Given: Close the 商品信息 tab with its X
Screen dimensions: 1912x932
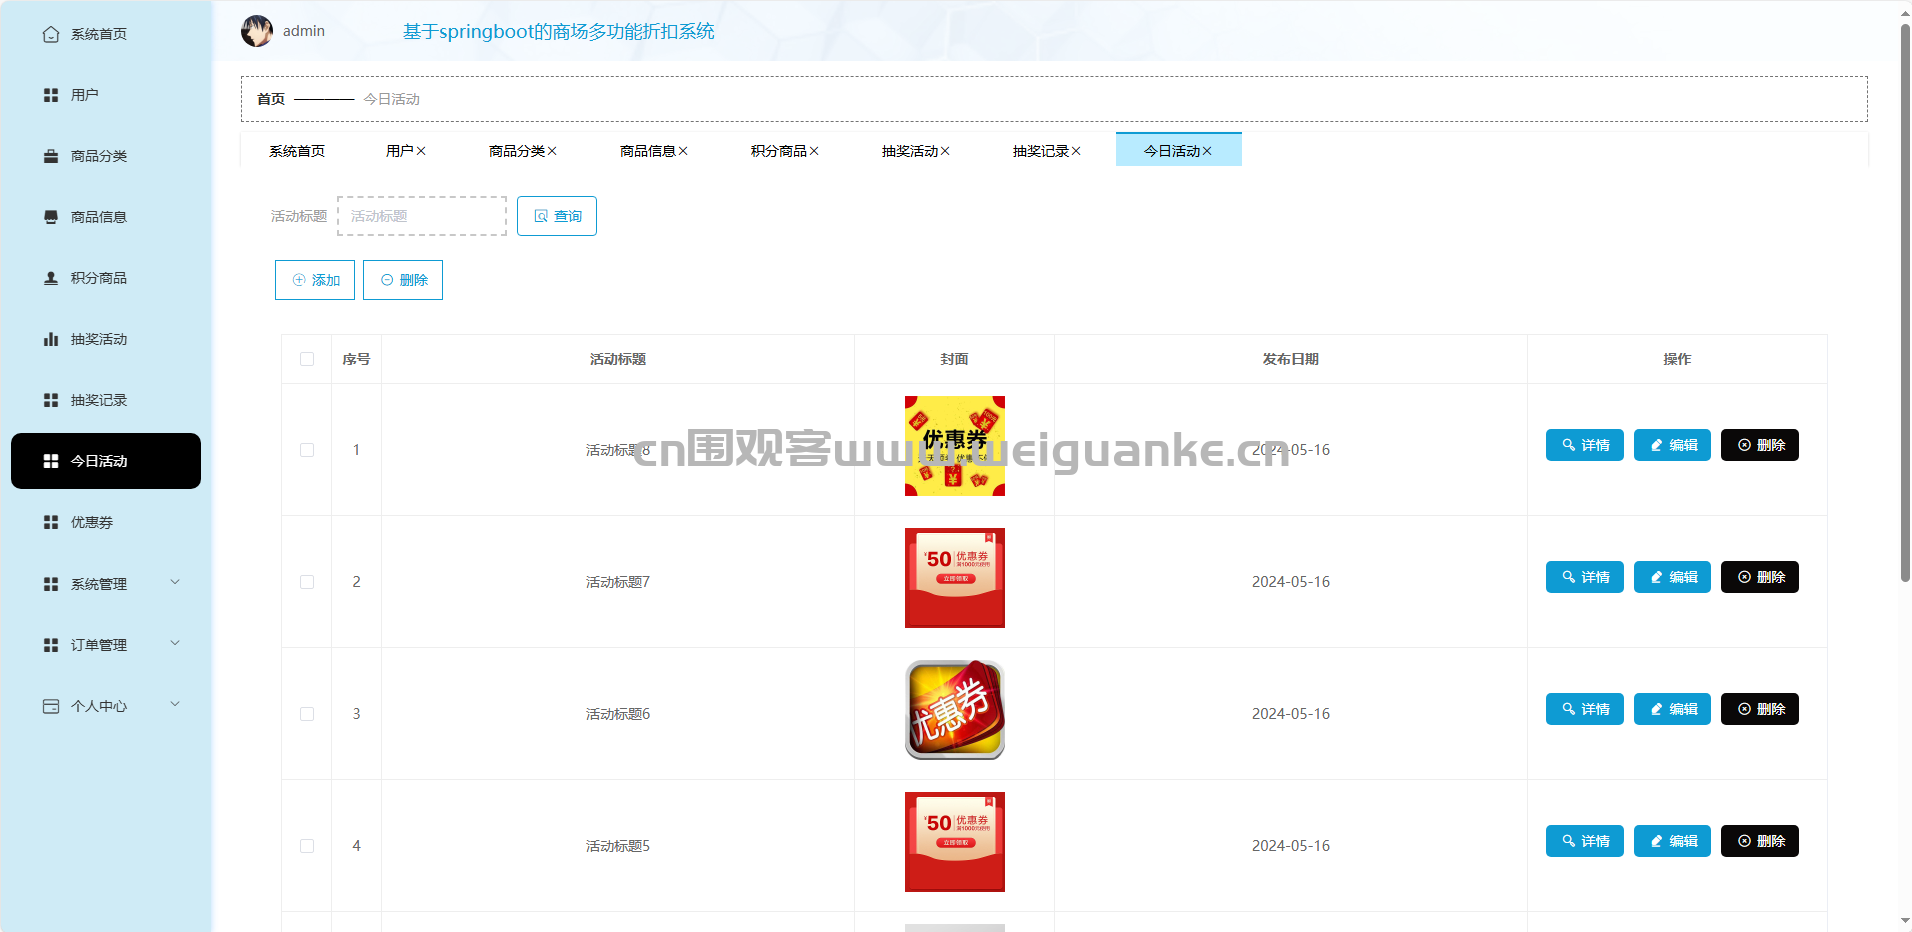Looking at the screenshot, I should [683, 151].
